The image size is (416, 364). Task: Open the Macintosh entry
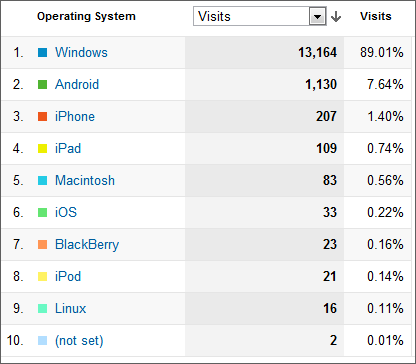(x=85, y=180)
